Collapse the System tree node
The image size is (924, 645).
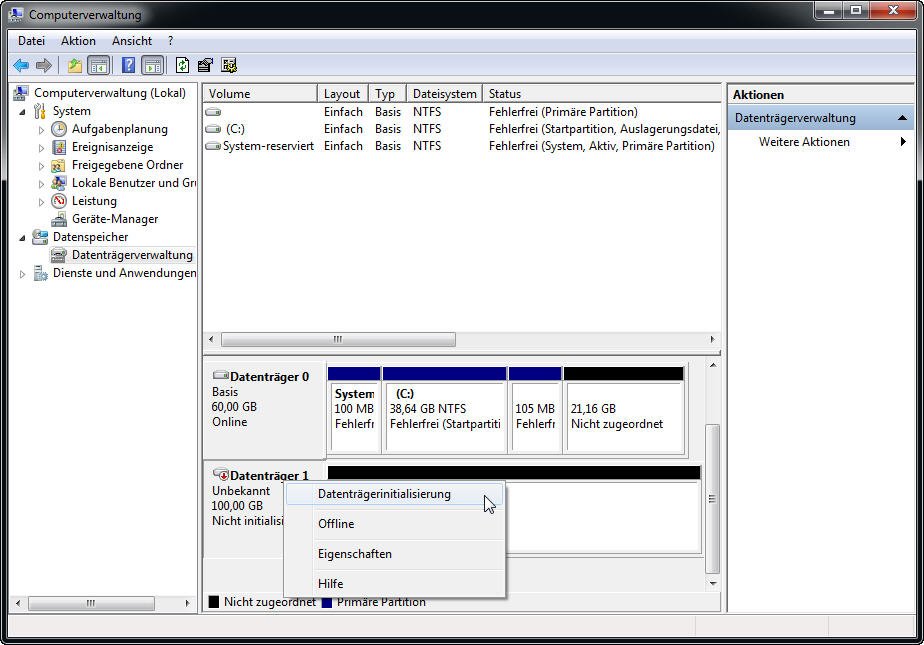coord(22,112)
